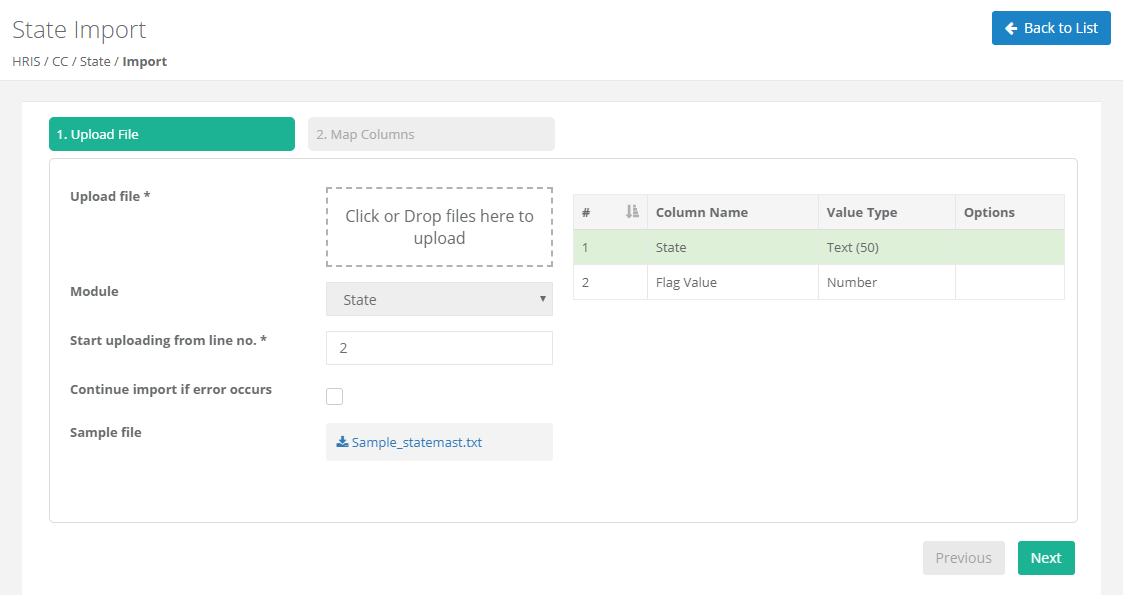The image size is (1123, 595).
Task: Click the download icon beside Sample_statemast.txt
Action: [x=342, y=442]
